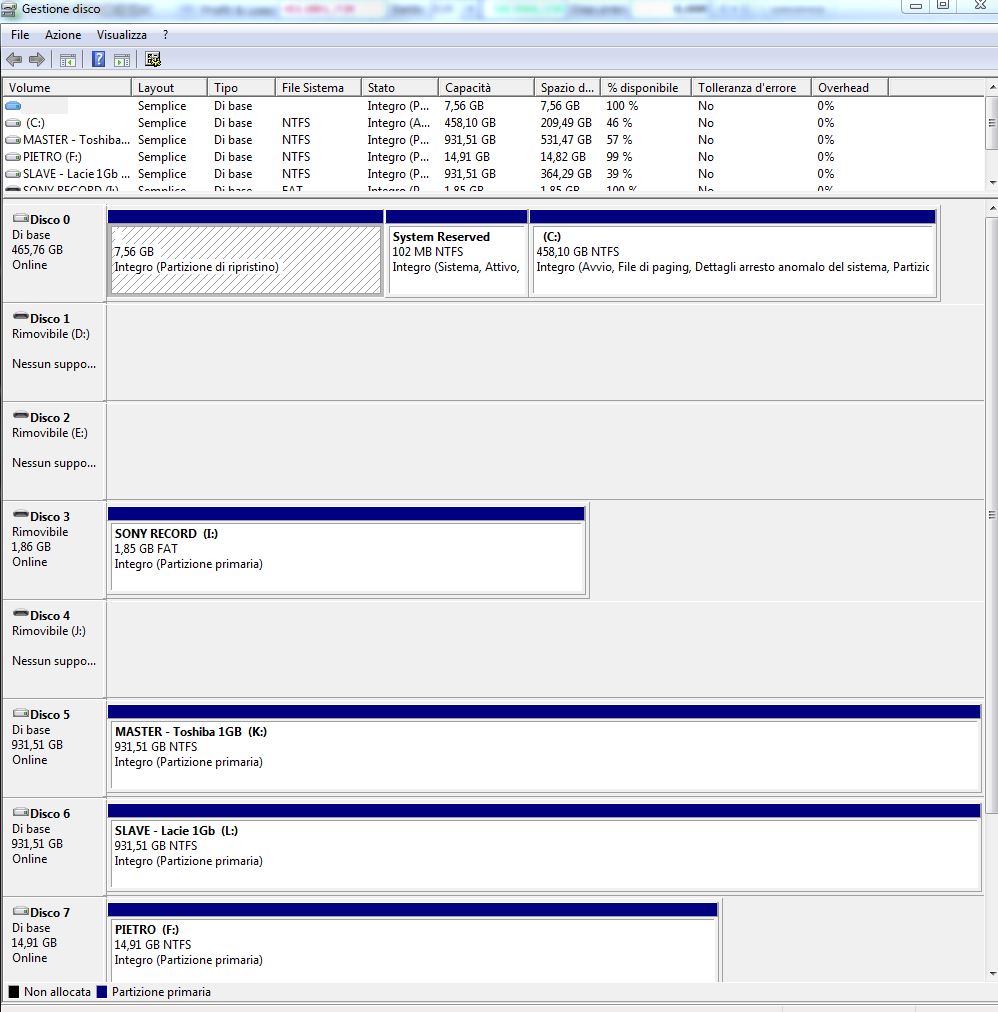998x1012 pixels.
Task: Click the Forward arrow toolbar icon
Action: click(x=37, y=60)
